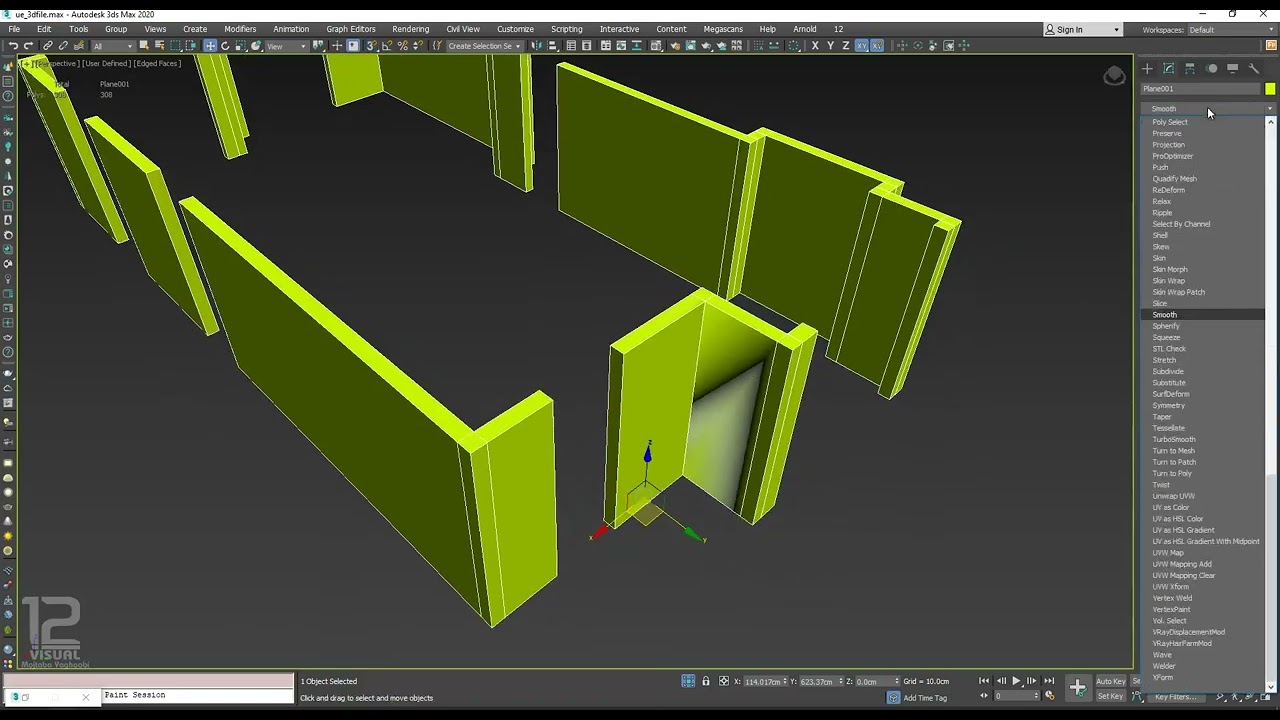
Task: Toggle Set Key mode
Action: coord(1111,696)
